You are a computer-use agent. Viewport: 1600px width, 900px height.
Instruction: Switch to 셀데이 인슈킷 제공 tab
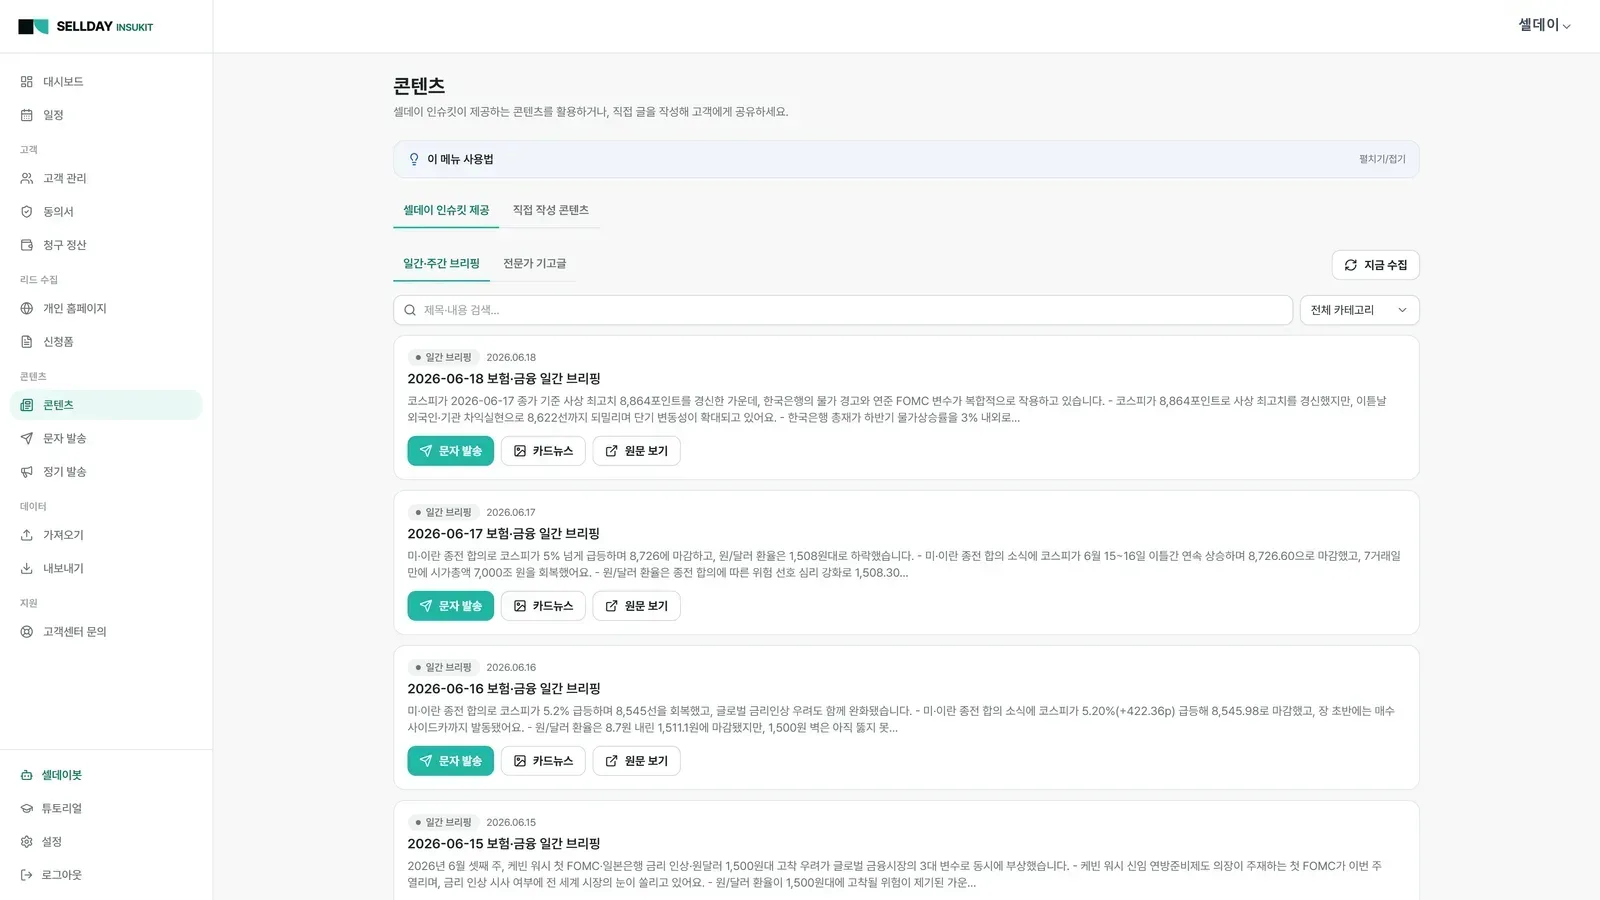tap(446, 210)
